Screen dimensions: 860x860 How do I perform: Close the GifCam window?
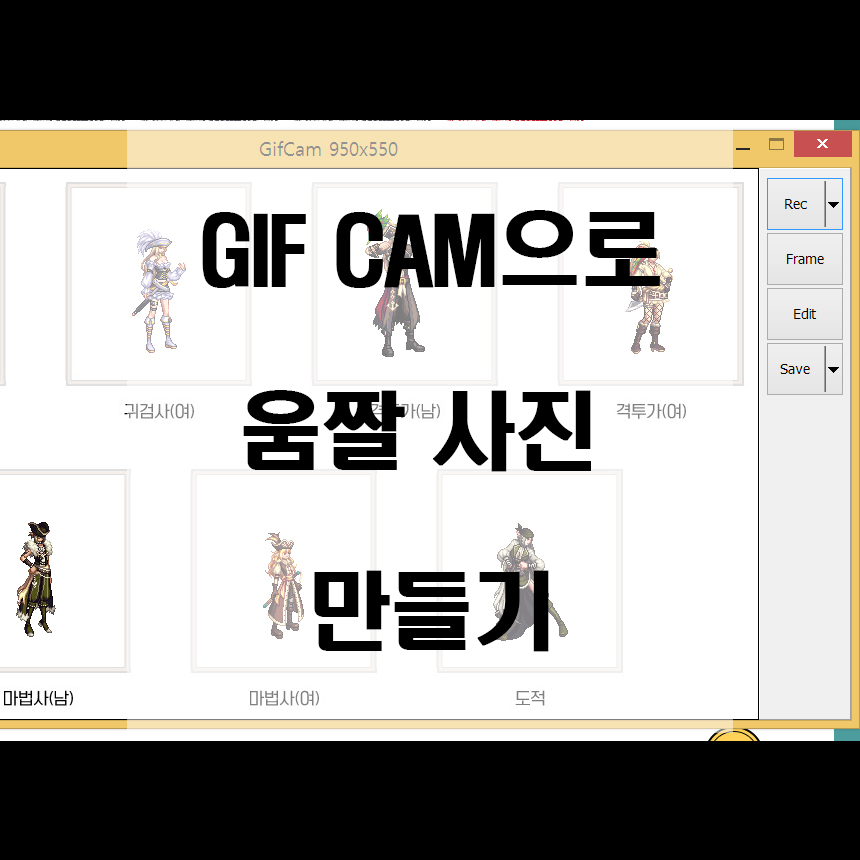822,144
